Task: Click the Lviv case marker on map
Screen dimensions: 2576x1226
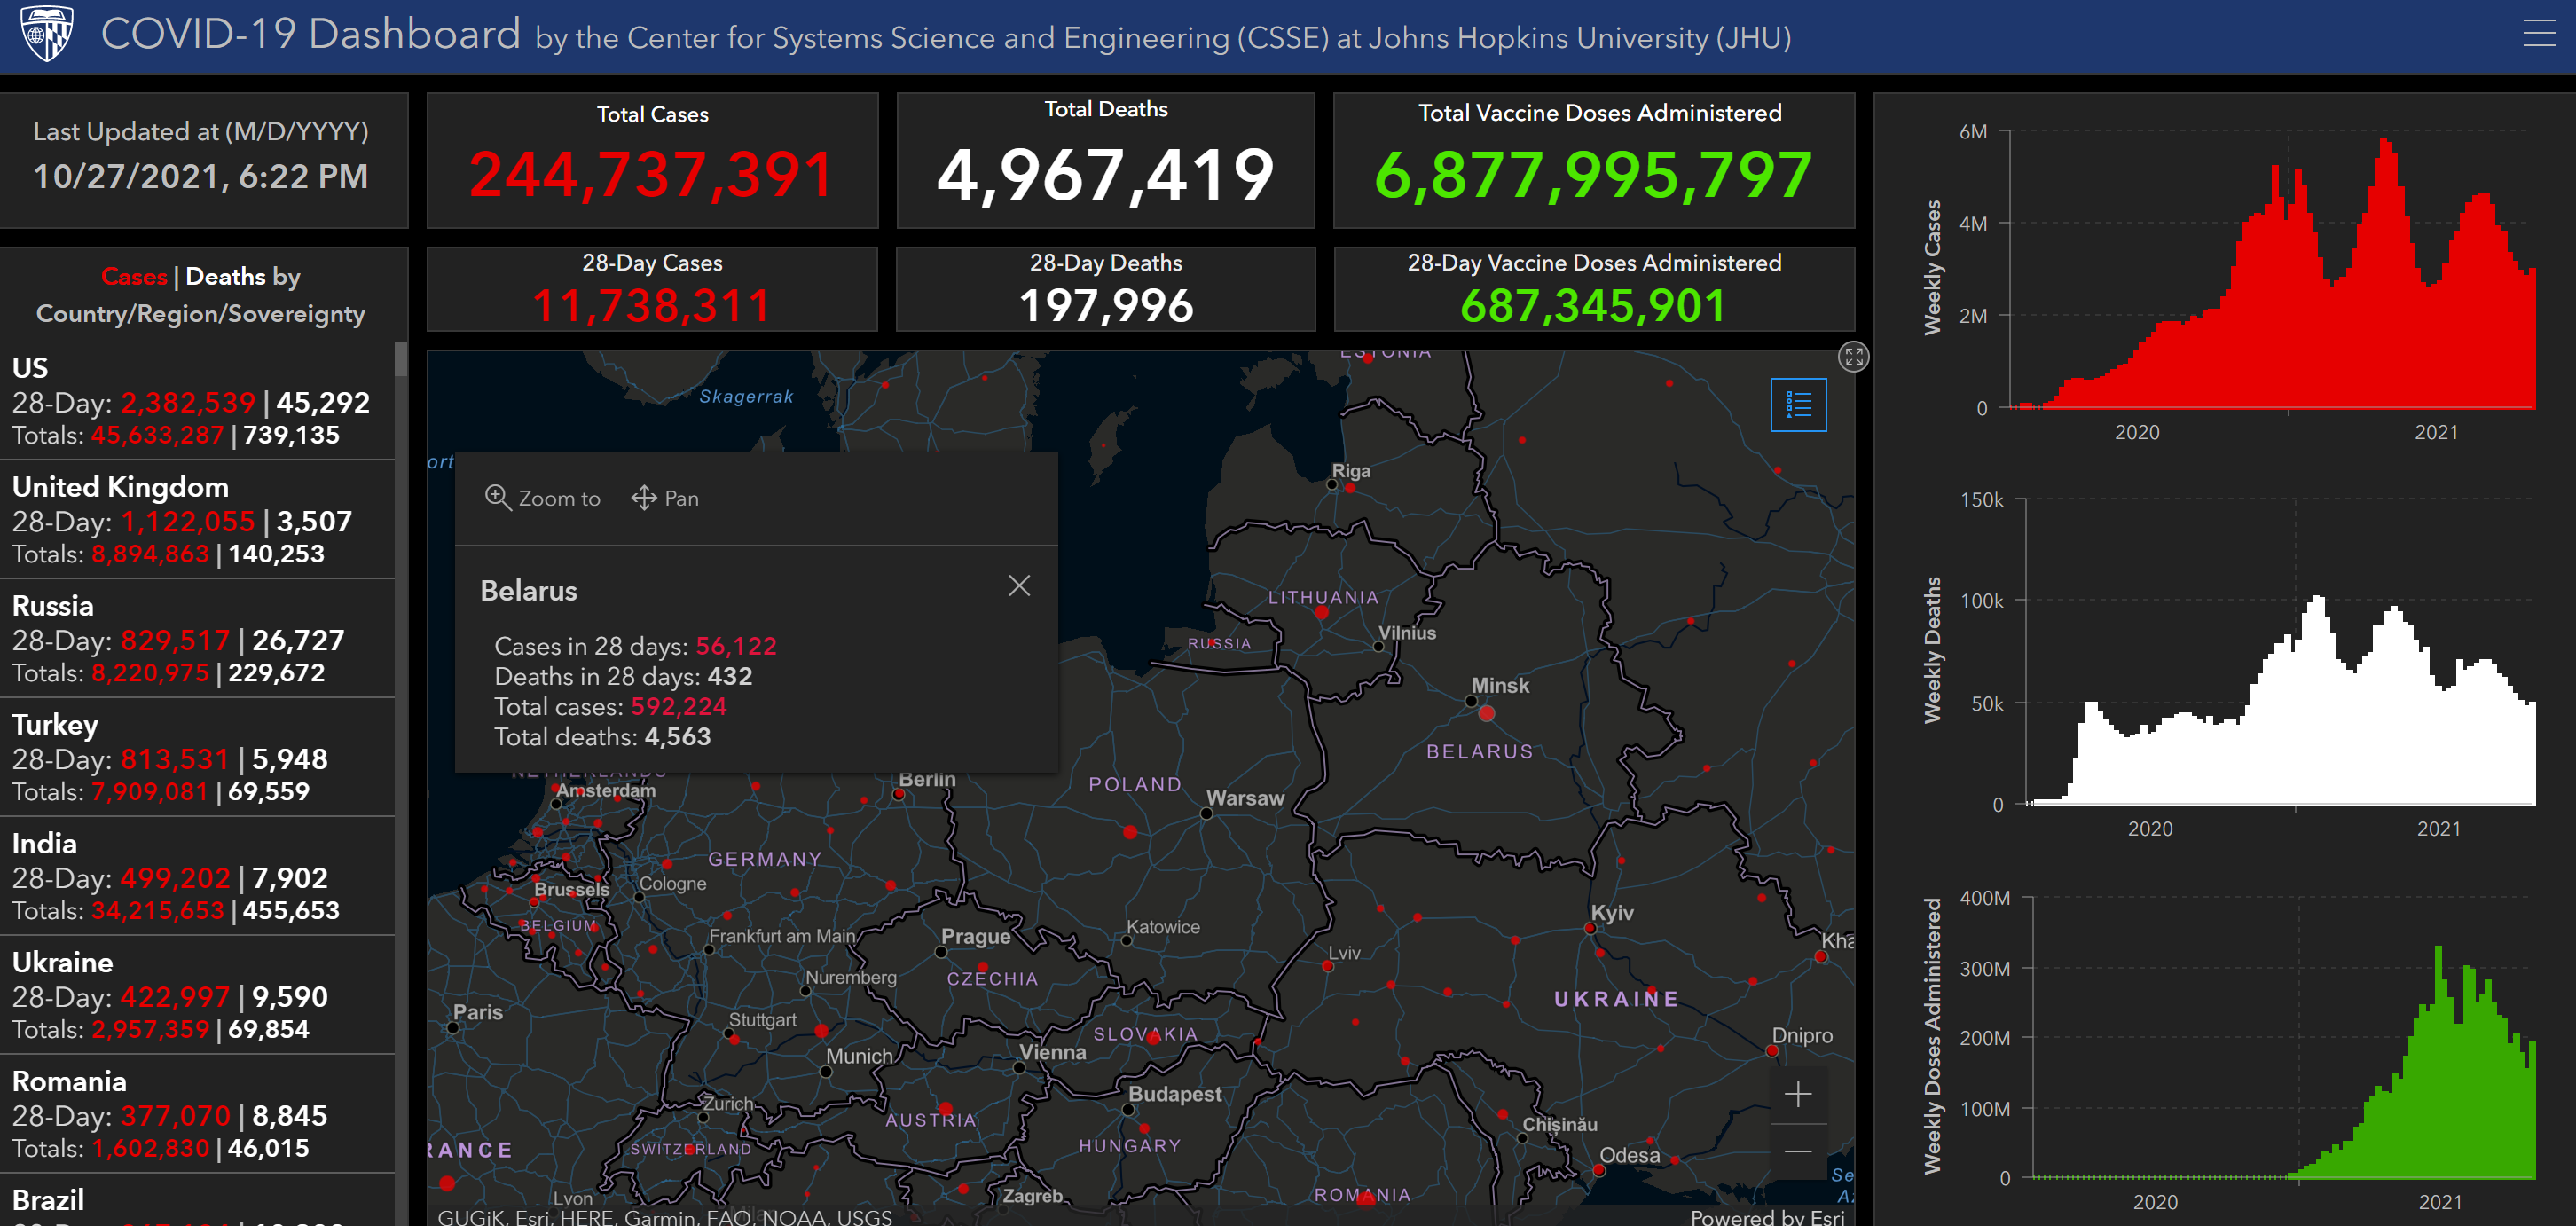Action: pos(1328,966)
